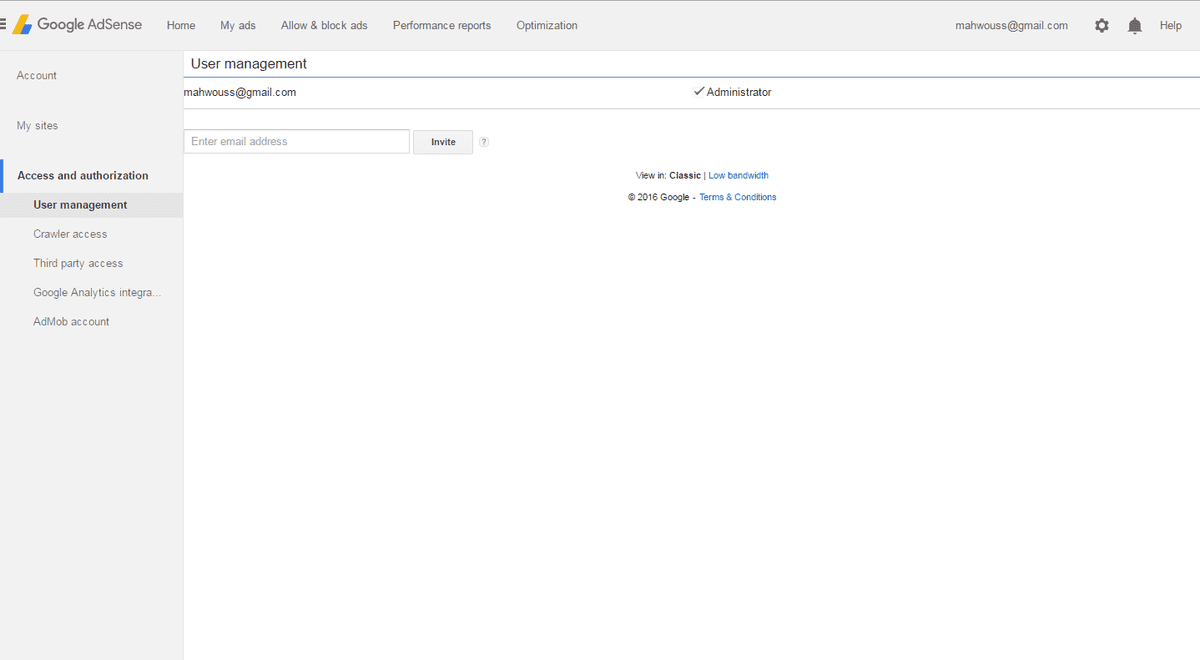This screenshot has width=1200, height=660.
Task: Open the account email mahwouss@gmail.com in header
Action: coord(1011,26)
